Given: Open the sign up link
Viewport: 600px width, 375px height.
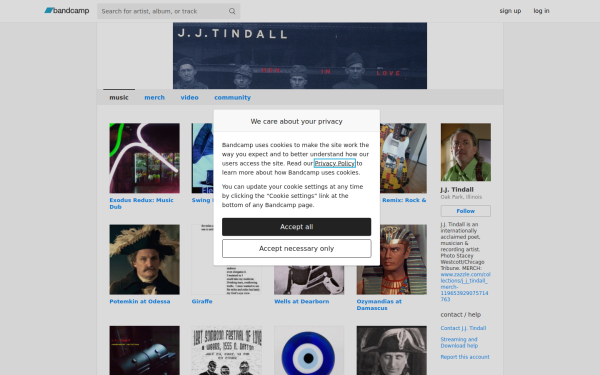Looking at the screenshot, I should coord(510,11).
